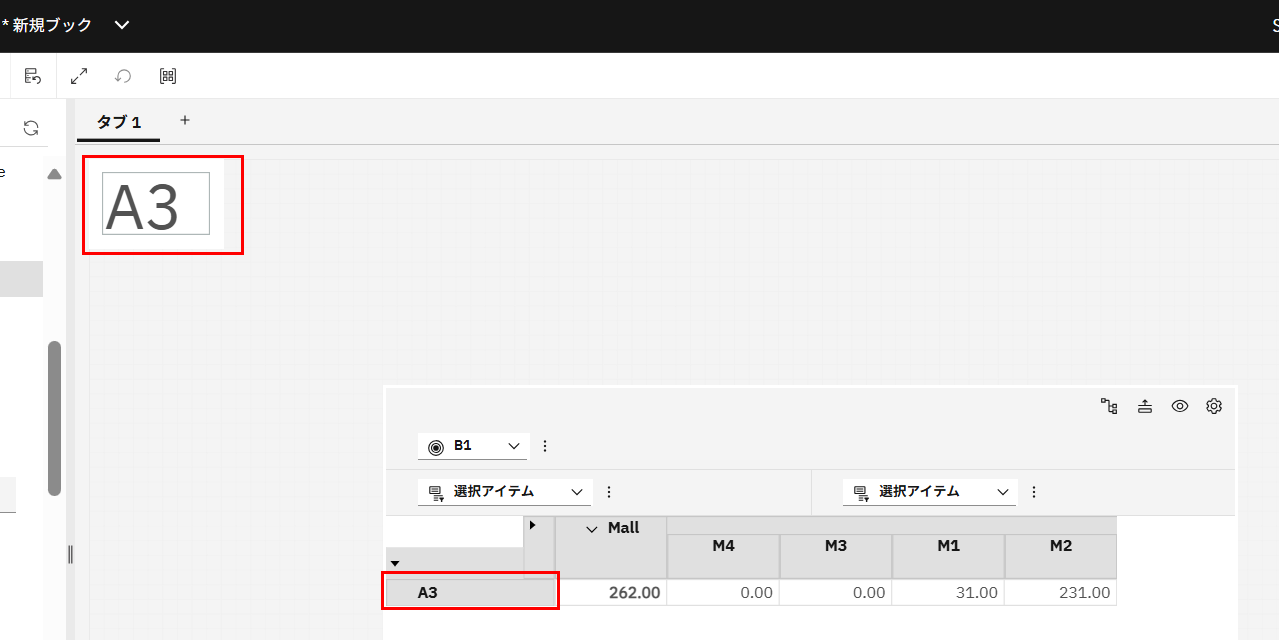
Task: Click the right-pointing triangle in table corner
Action: click(532, 525)
